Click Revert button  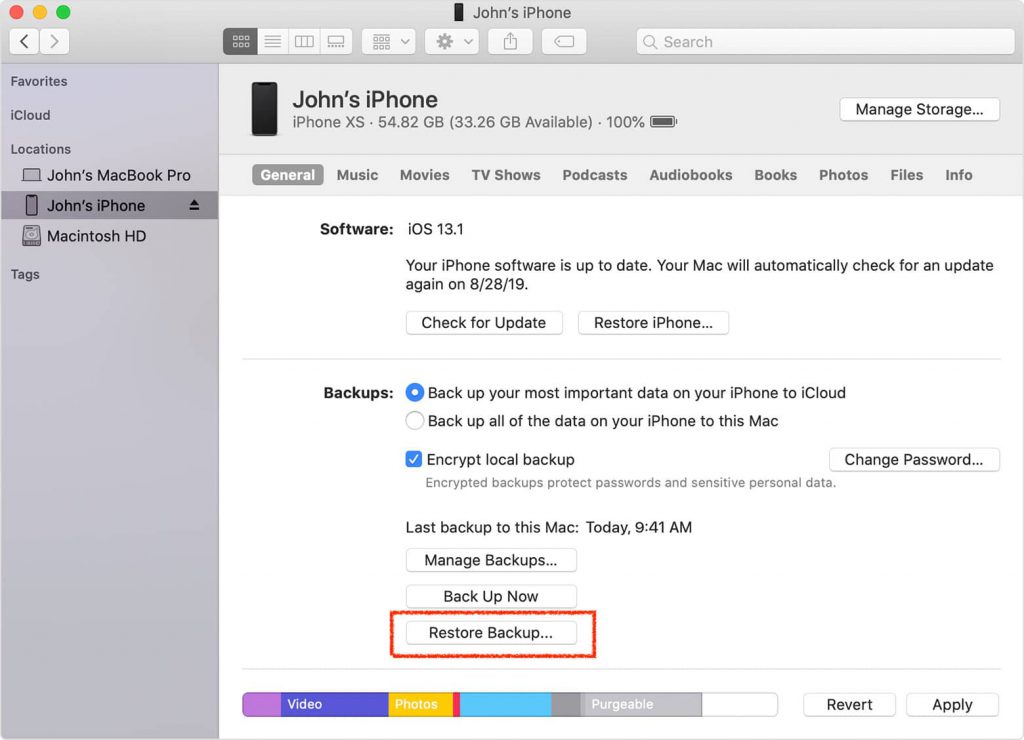[x=849, y=705]
